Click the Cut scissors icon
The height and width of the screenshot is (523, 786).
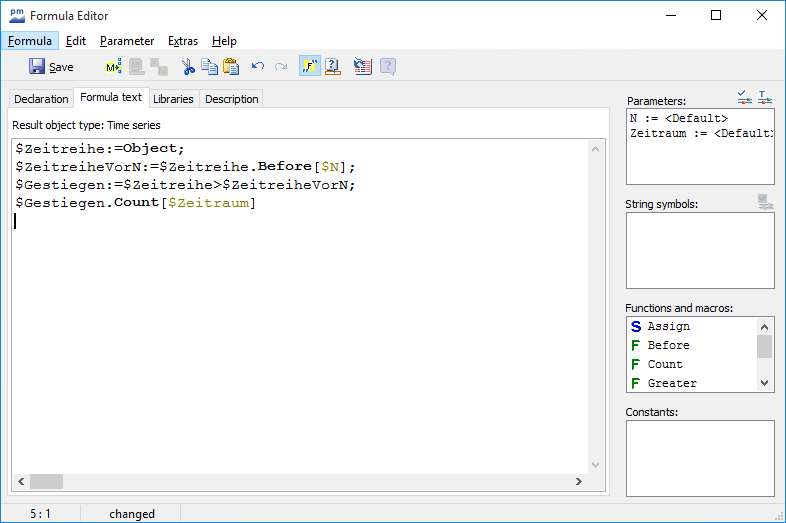pyautogui.click(x=187, y=67)
